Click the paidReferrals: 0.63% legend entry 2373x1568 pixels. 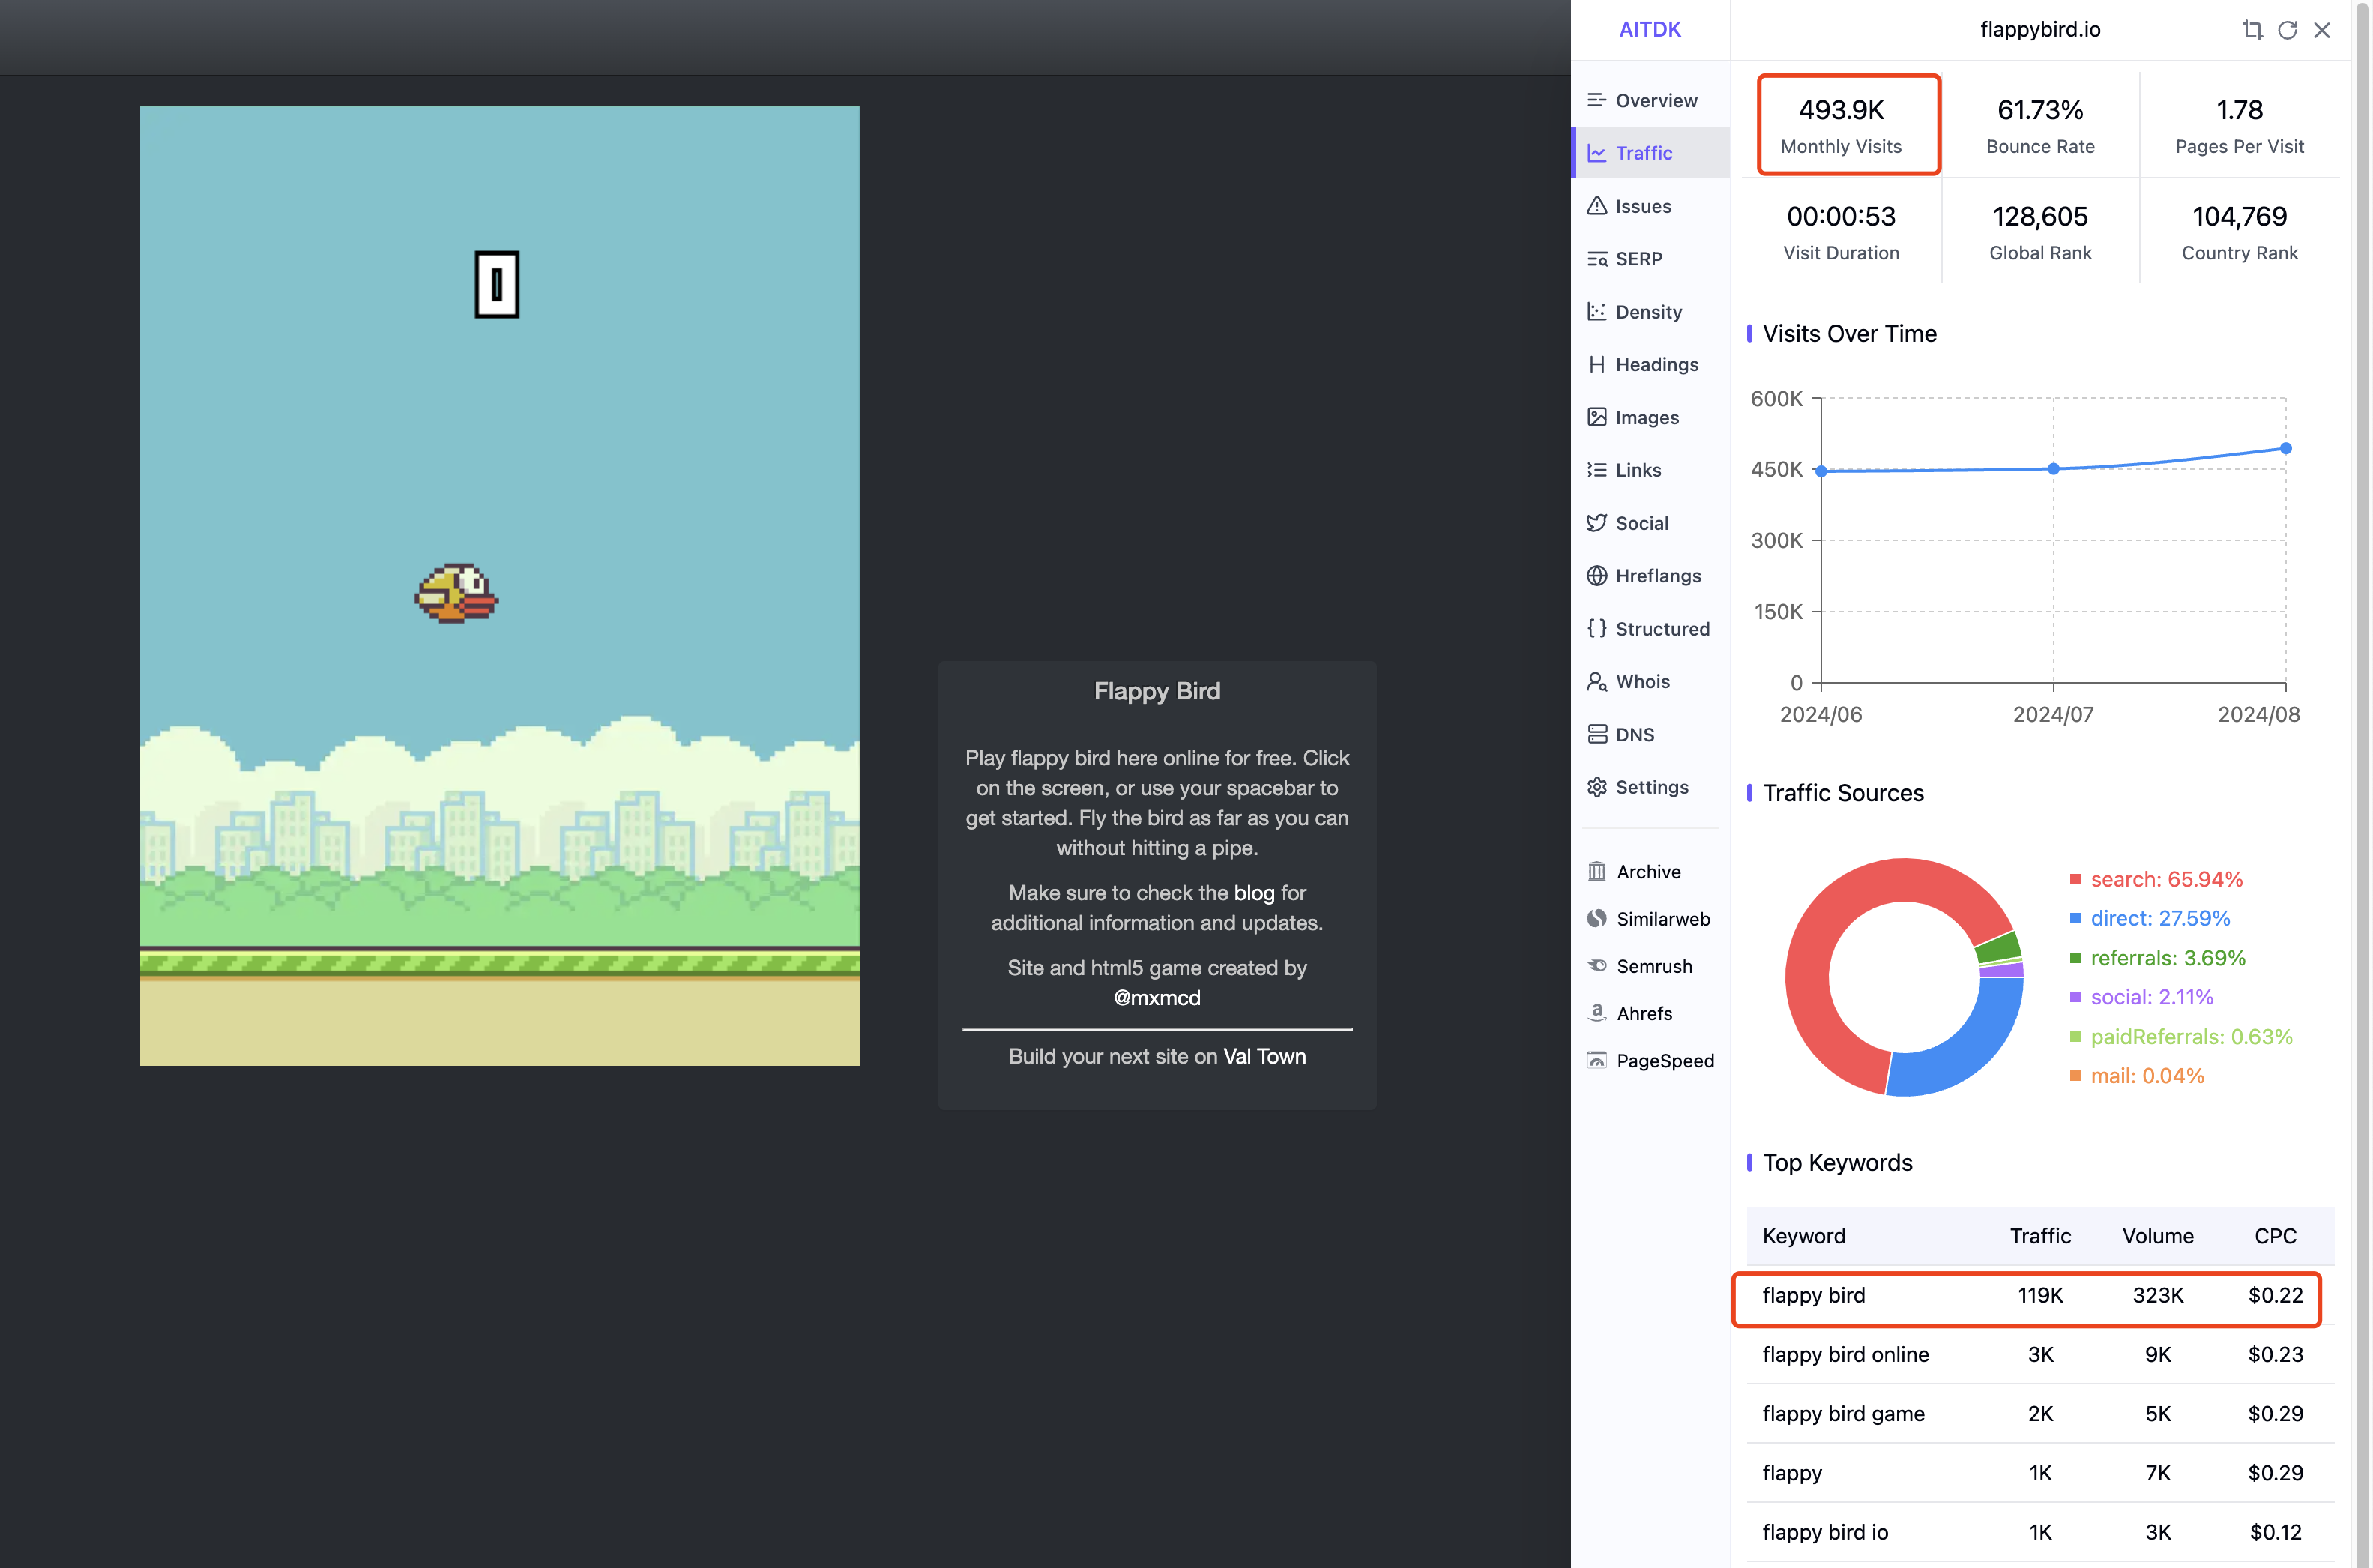tap(2180, 1037)
